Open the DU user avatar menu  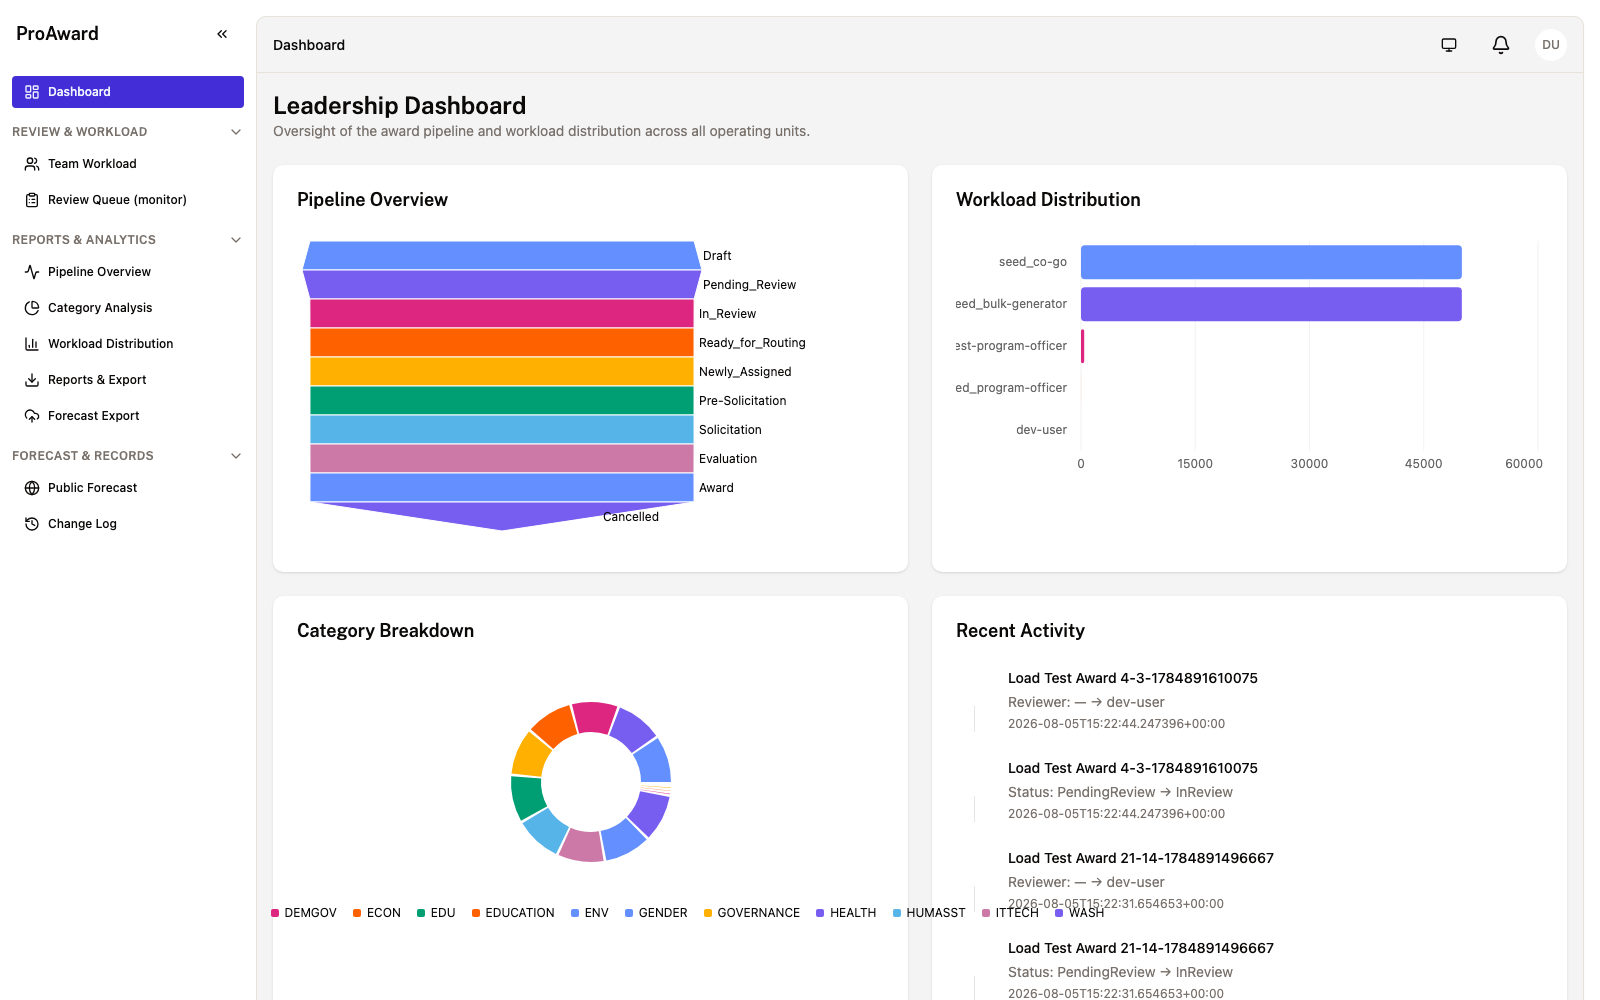1551,45
